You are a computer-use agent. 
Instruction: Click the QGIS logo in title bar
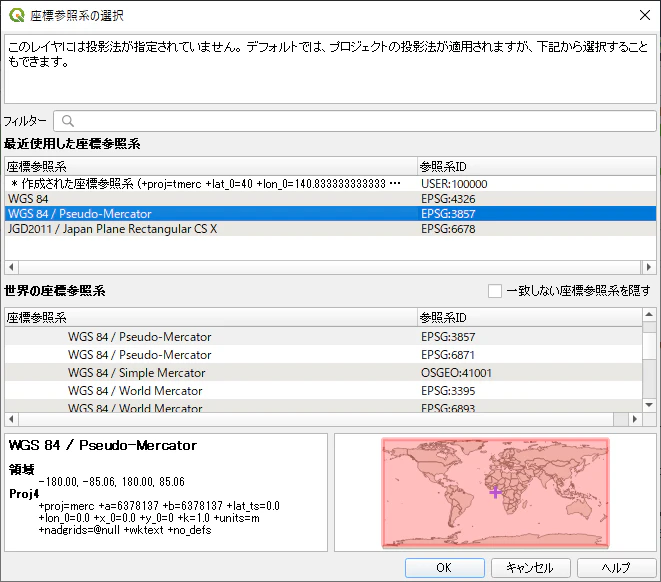(16, 15)
